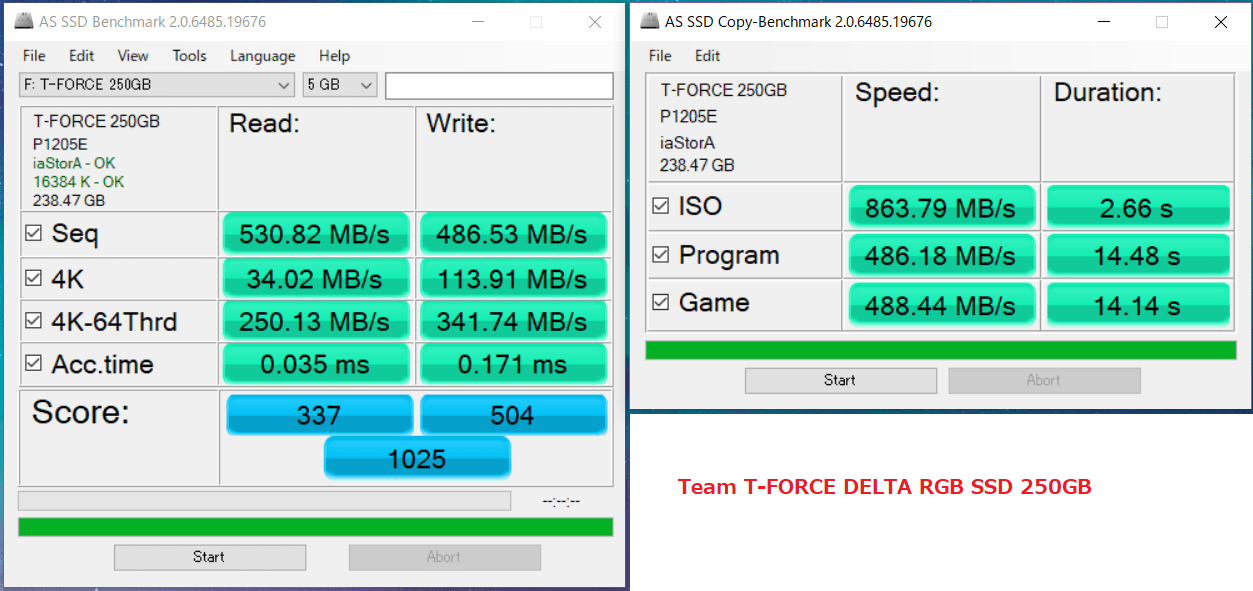Click the Seq read result 530.82 MB/s

tap(316, 234)
